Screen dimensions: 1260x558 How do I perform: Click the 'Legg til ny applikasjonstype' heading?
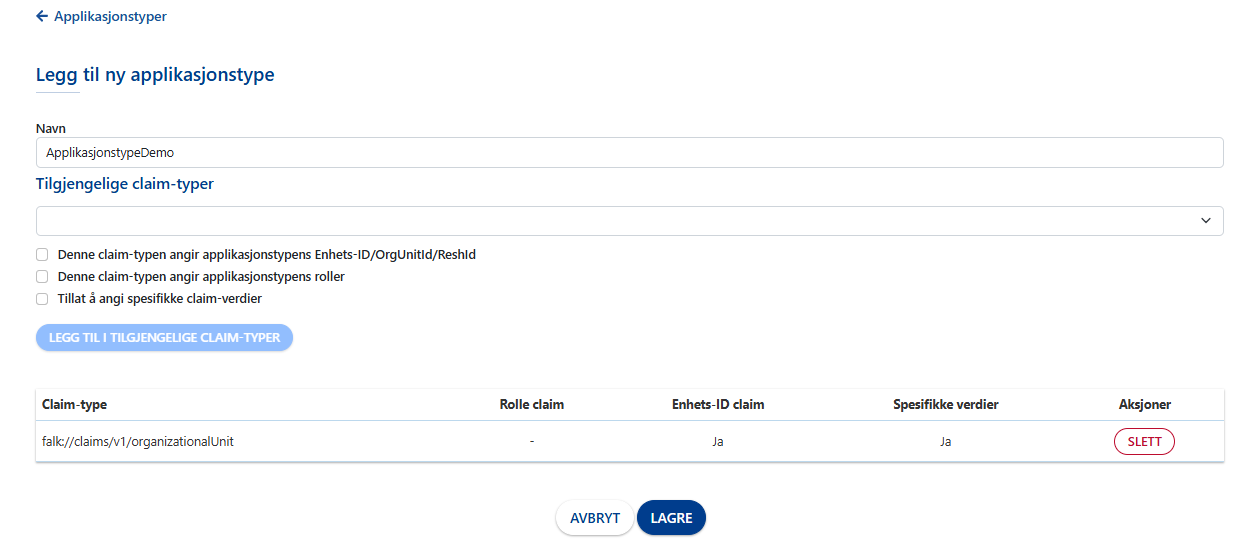point(155,75)
